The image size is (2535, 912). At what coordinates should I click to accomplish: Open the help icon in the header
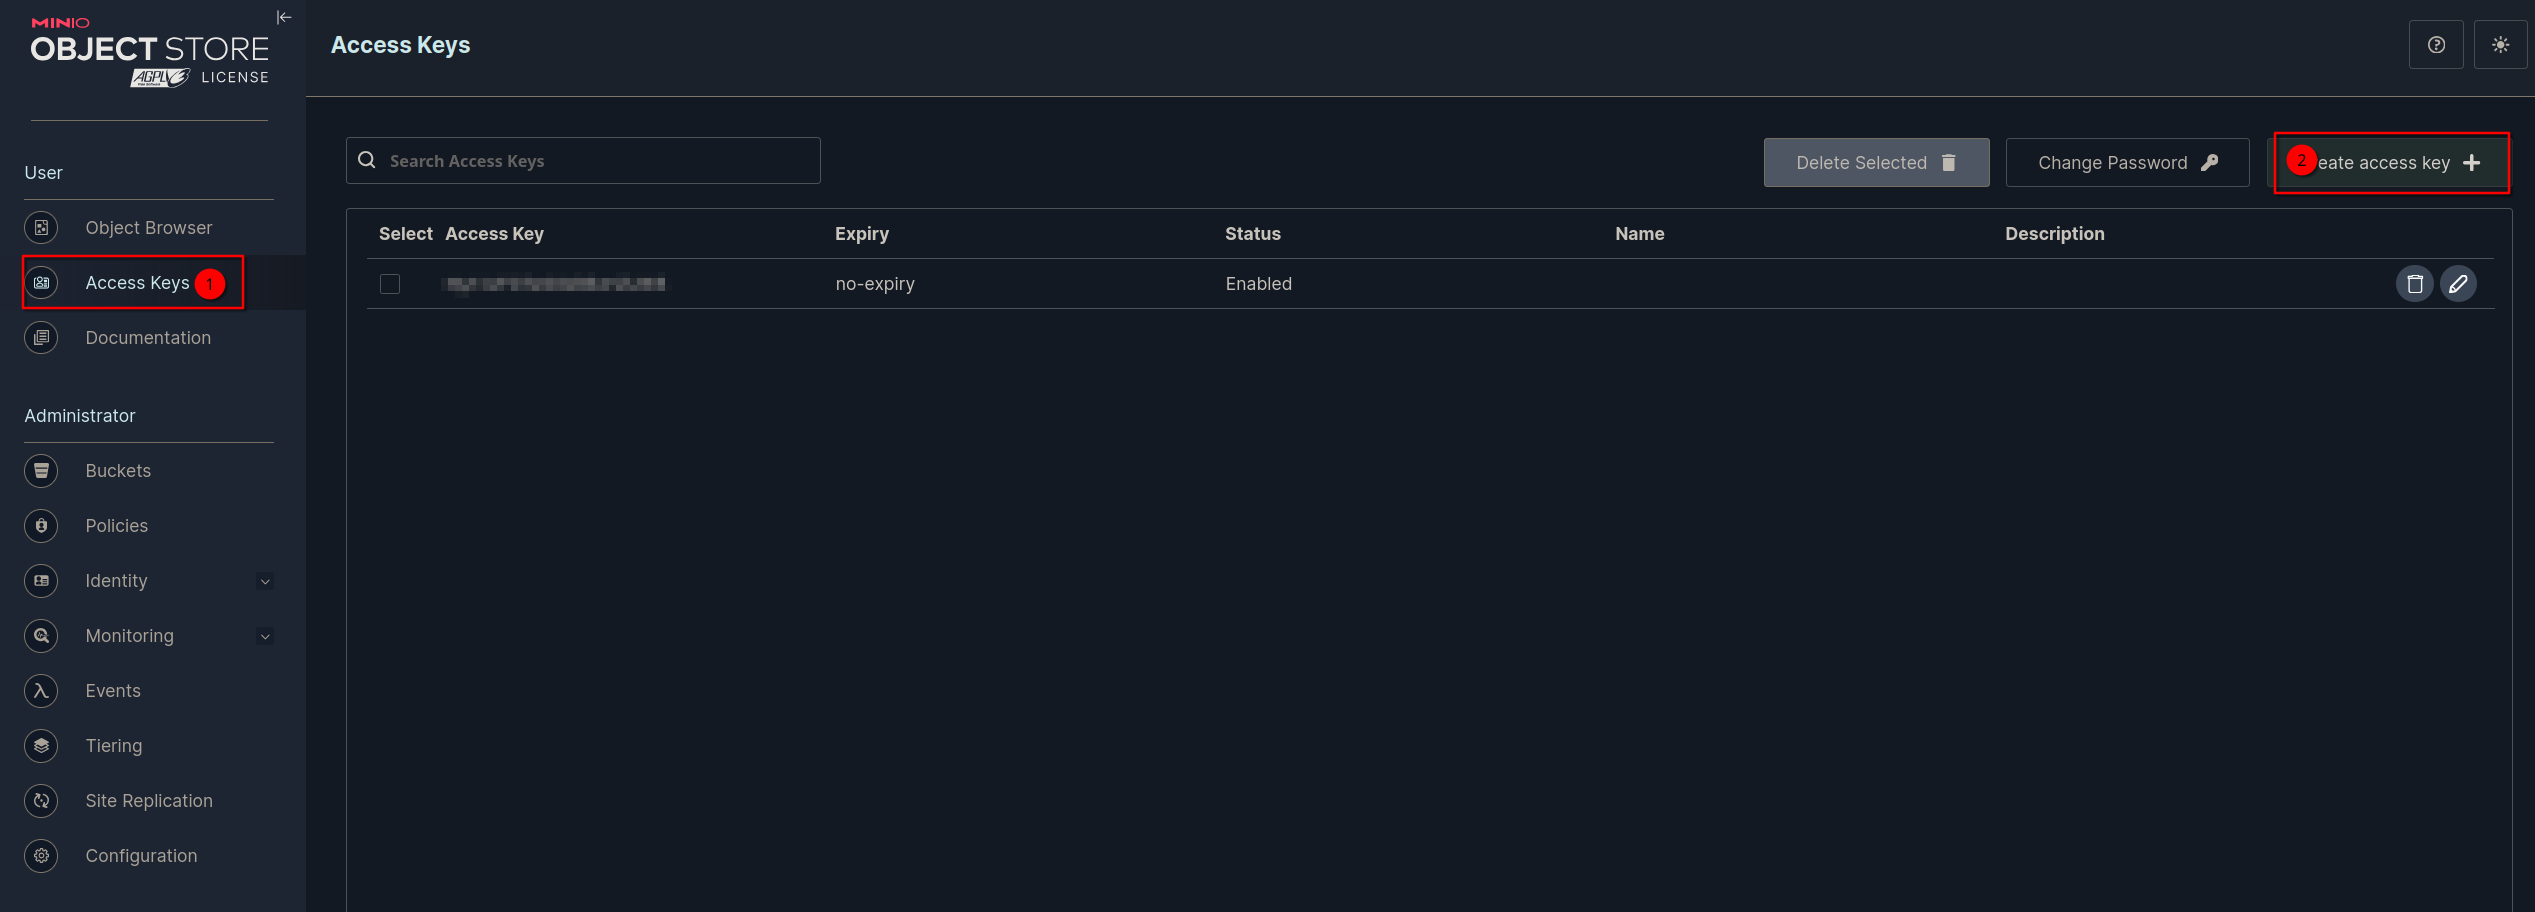pos(2436,45)
